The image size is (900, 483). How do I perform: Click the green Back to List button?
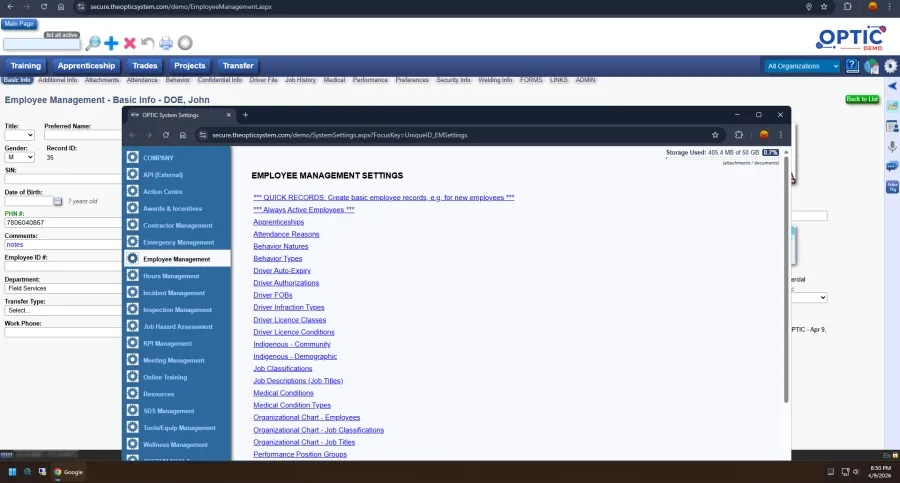[x=862, y=99]
